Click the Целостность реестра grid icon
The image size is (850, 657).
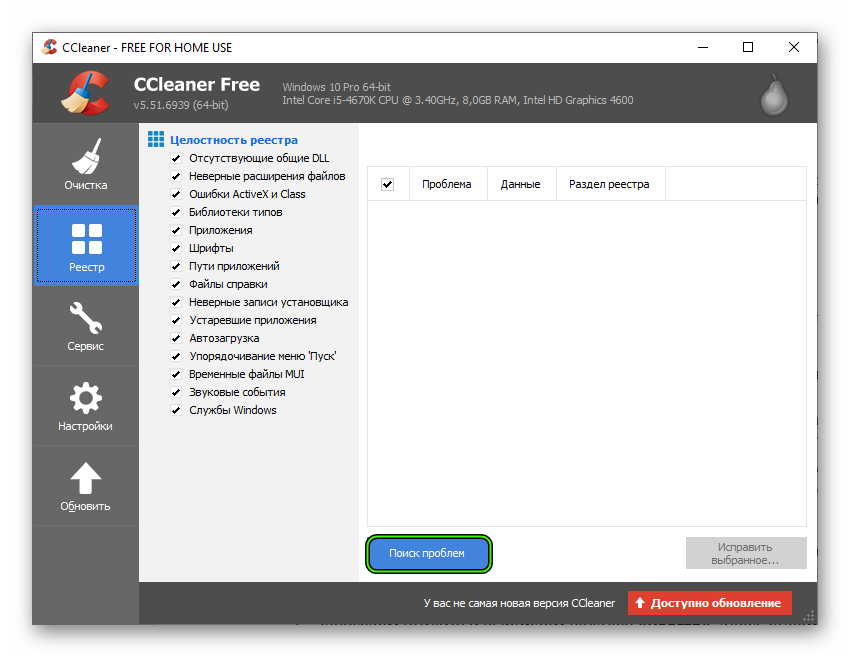coord(155,140)
